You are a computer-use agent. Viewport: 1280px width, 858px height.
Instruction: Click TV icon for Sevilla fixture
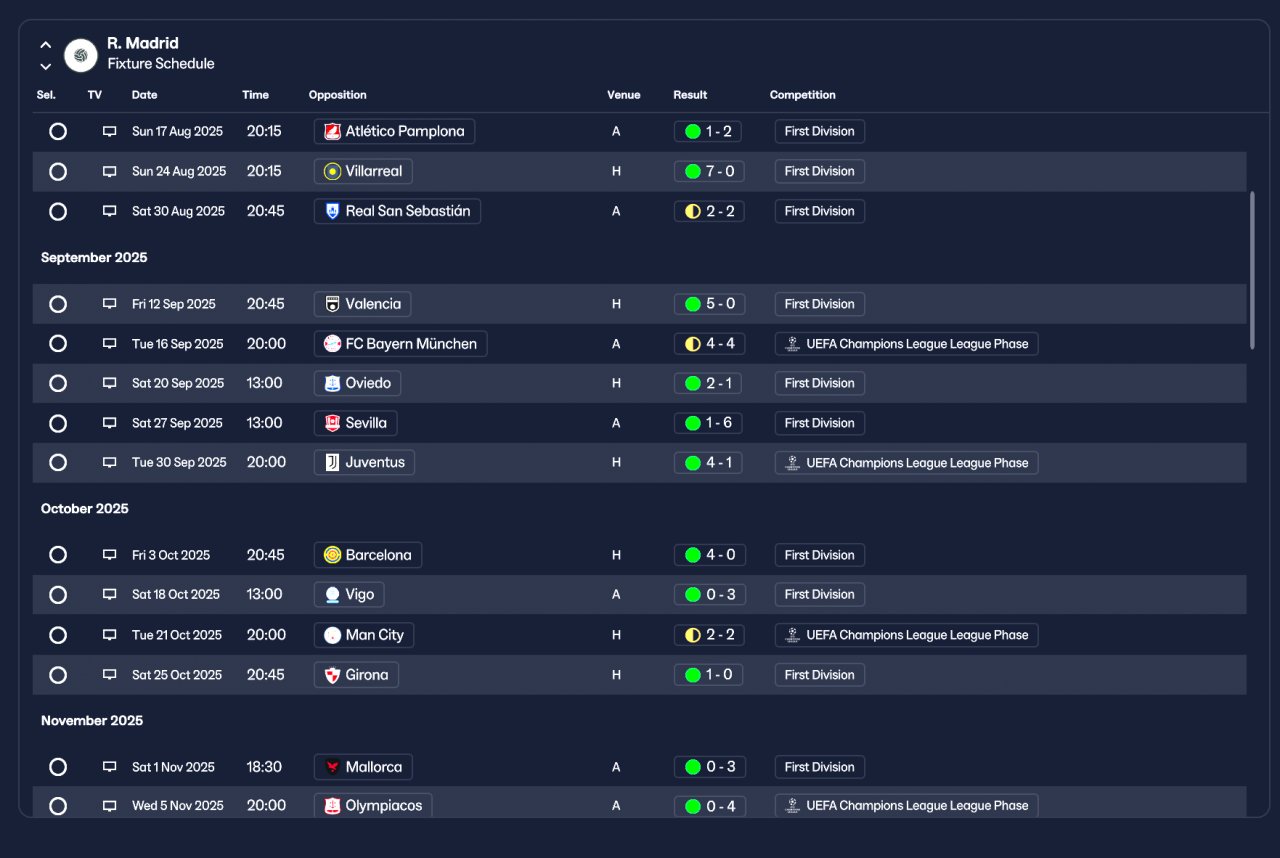pos(110,423)
